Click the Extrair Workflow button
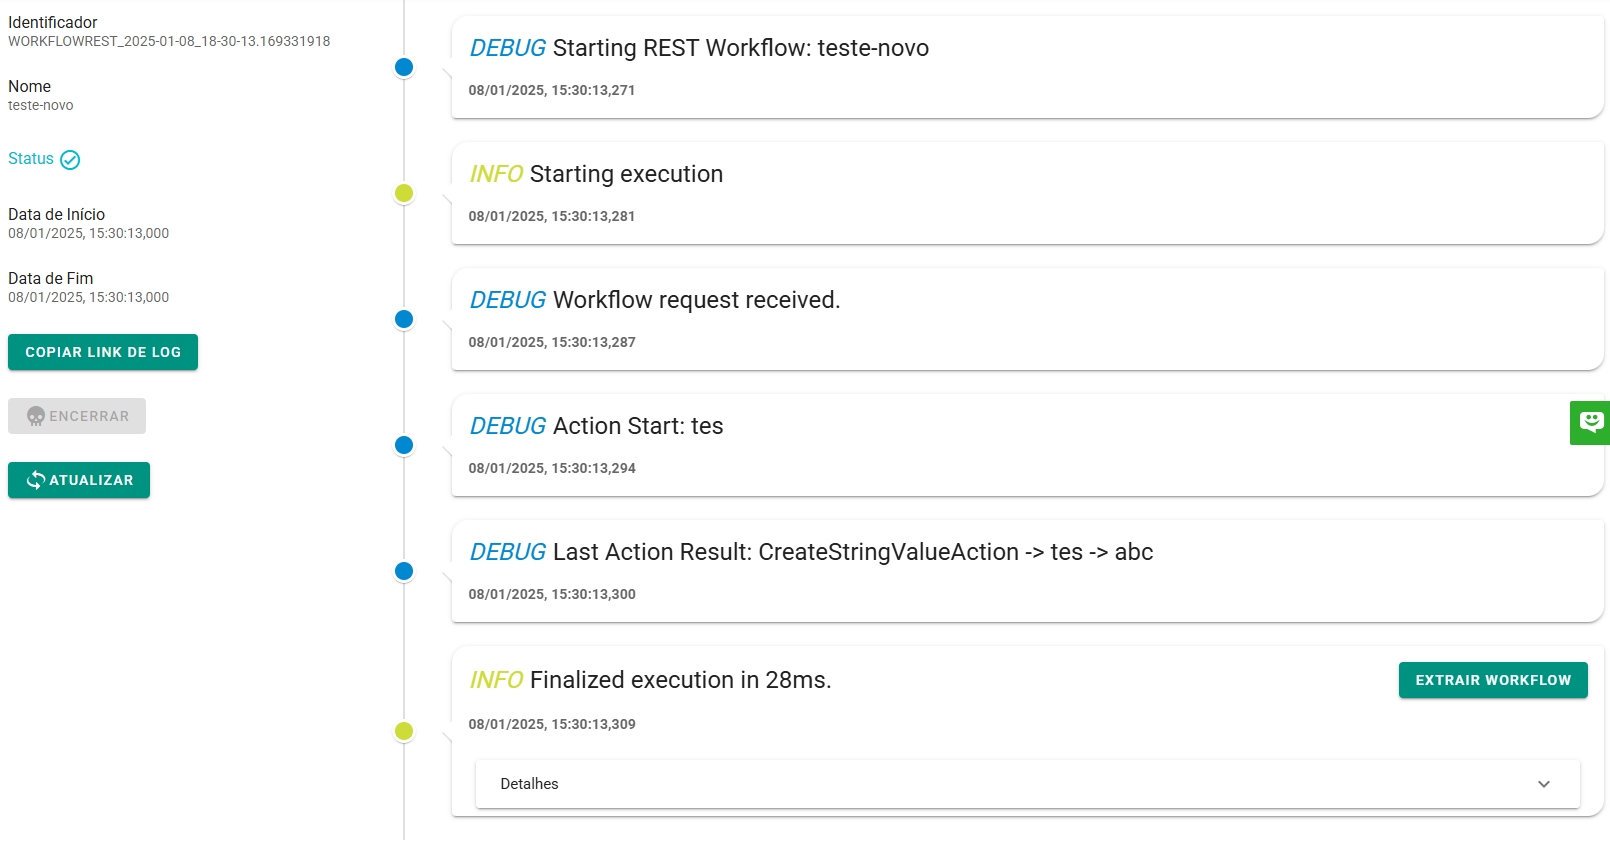 1492,680
